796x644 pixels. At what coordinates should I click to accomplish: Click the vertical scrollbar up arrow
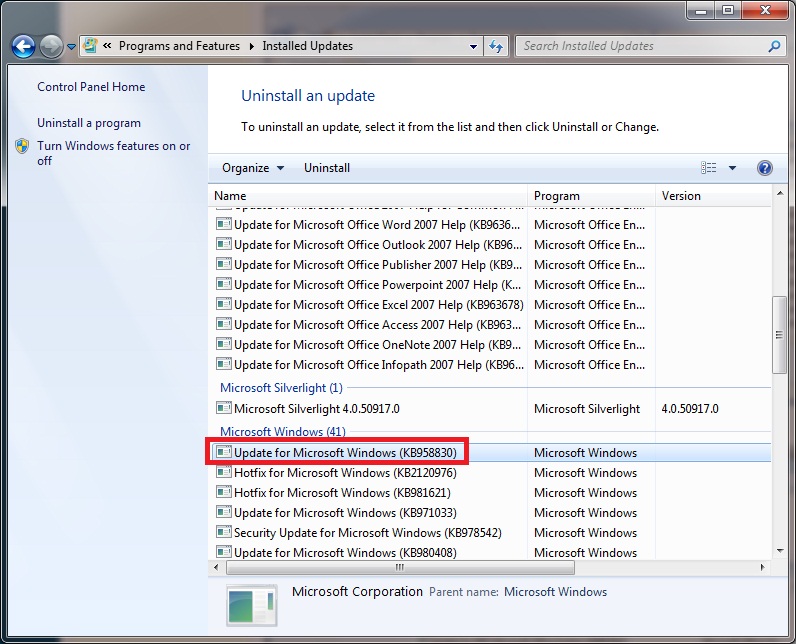pyautogui.click(x=779, y=193)
